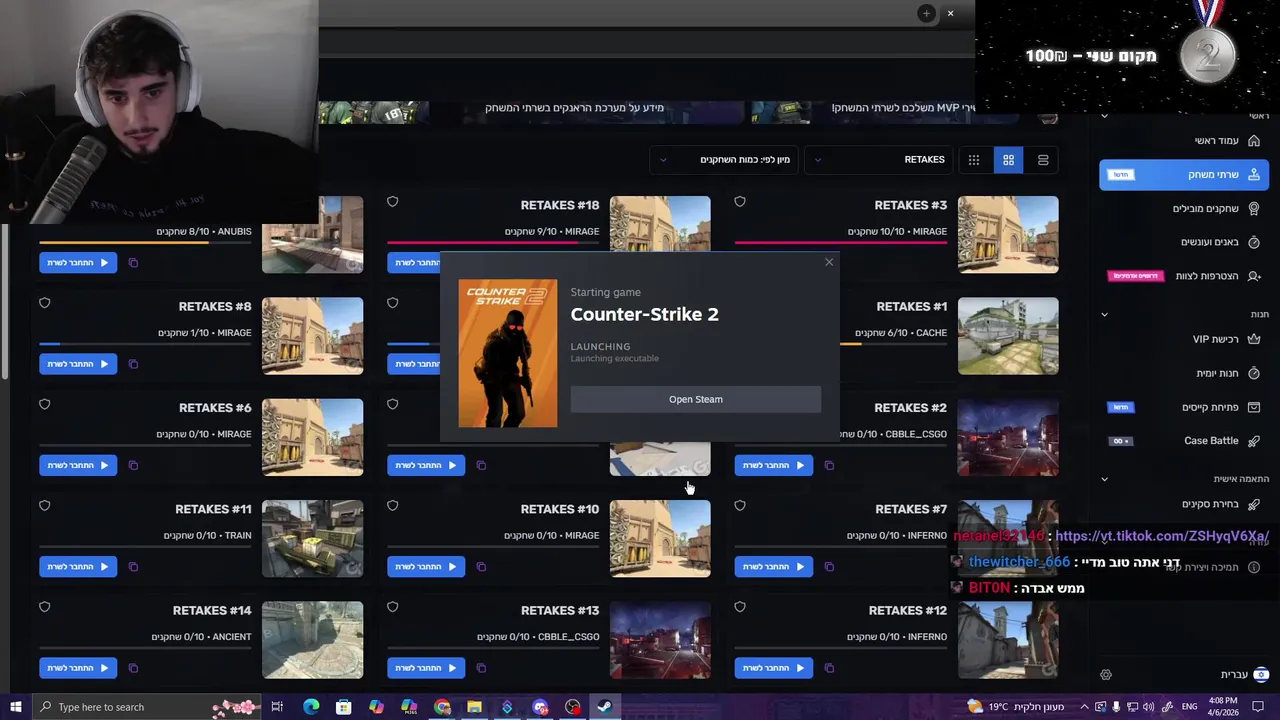
Task: Open the ranking system info banner link
Action: tap(574, 108)
